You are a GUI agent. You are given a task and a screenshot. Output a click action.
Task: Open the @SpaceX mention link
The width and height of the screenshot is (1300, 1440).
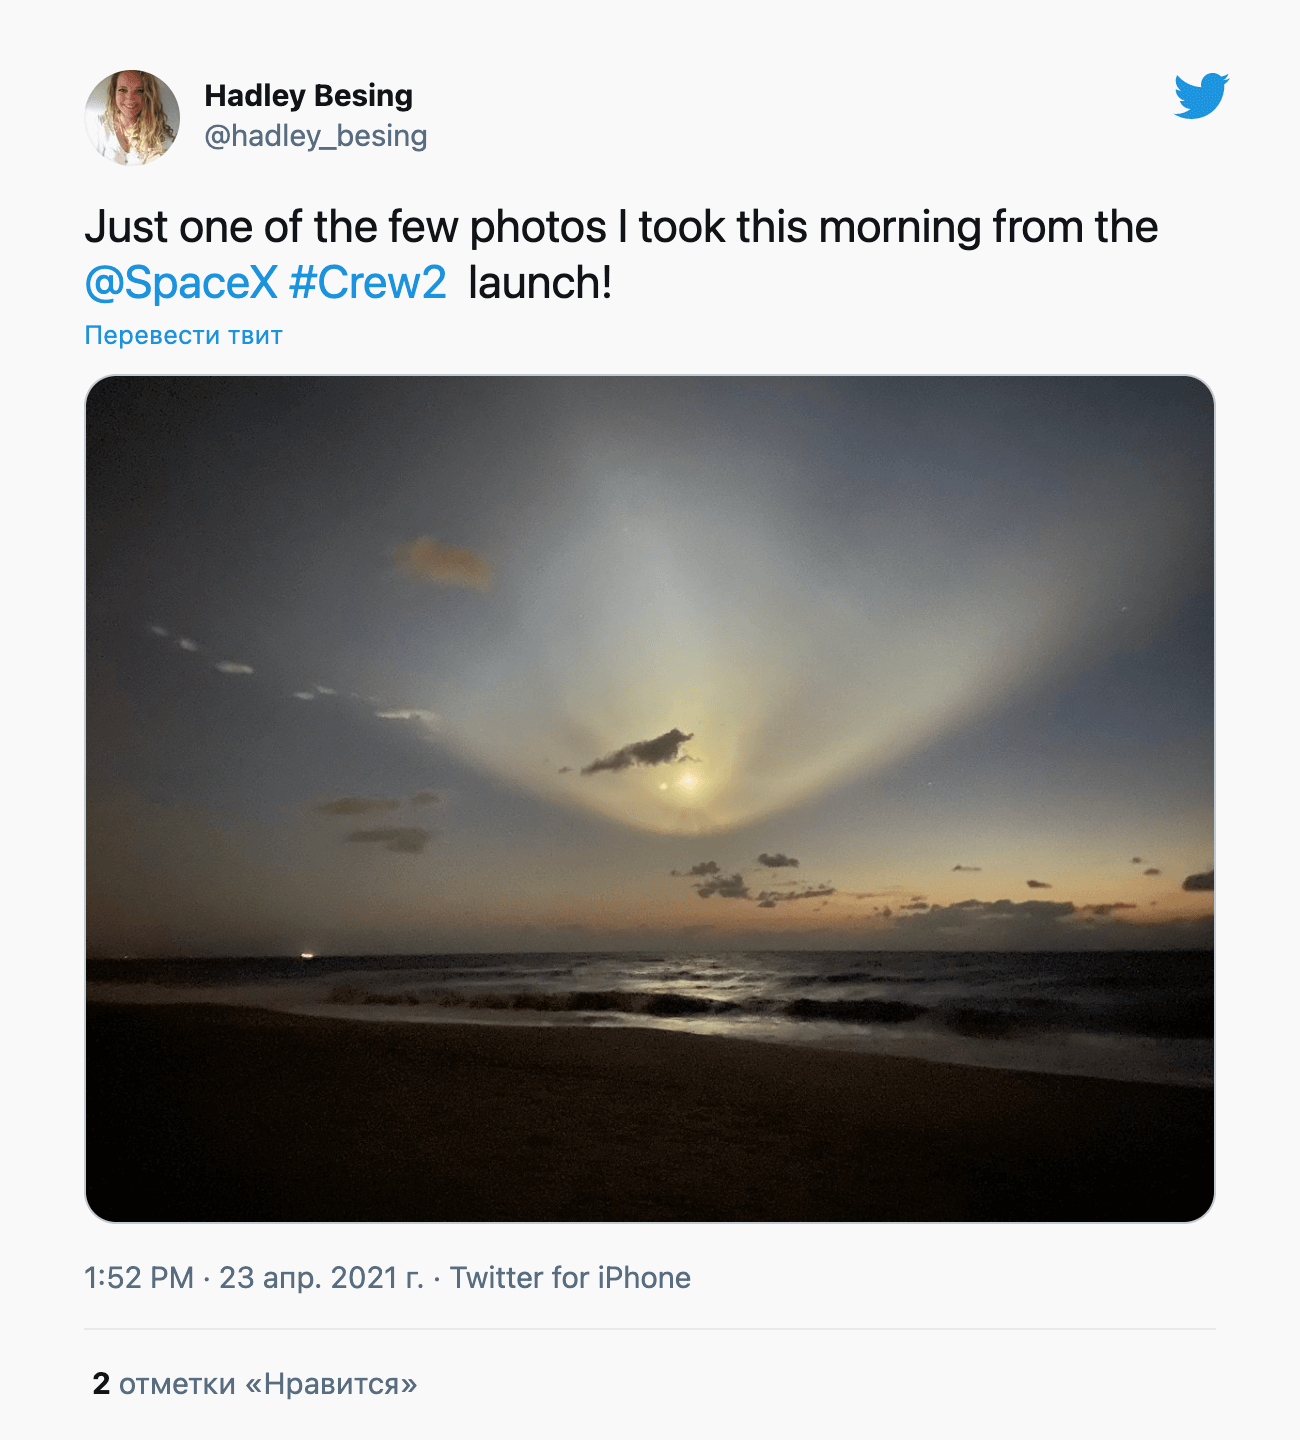pos(180,283)
